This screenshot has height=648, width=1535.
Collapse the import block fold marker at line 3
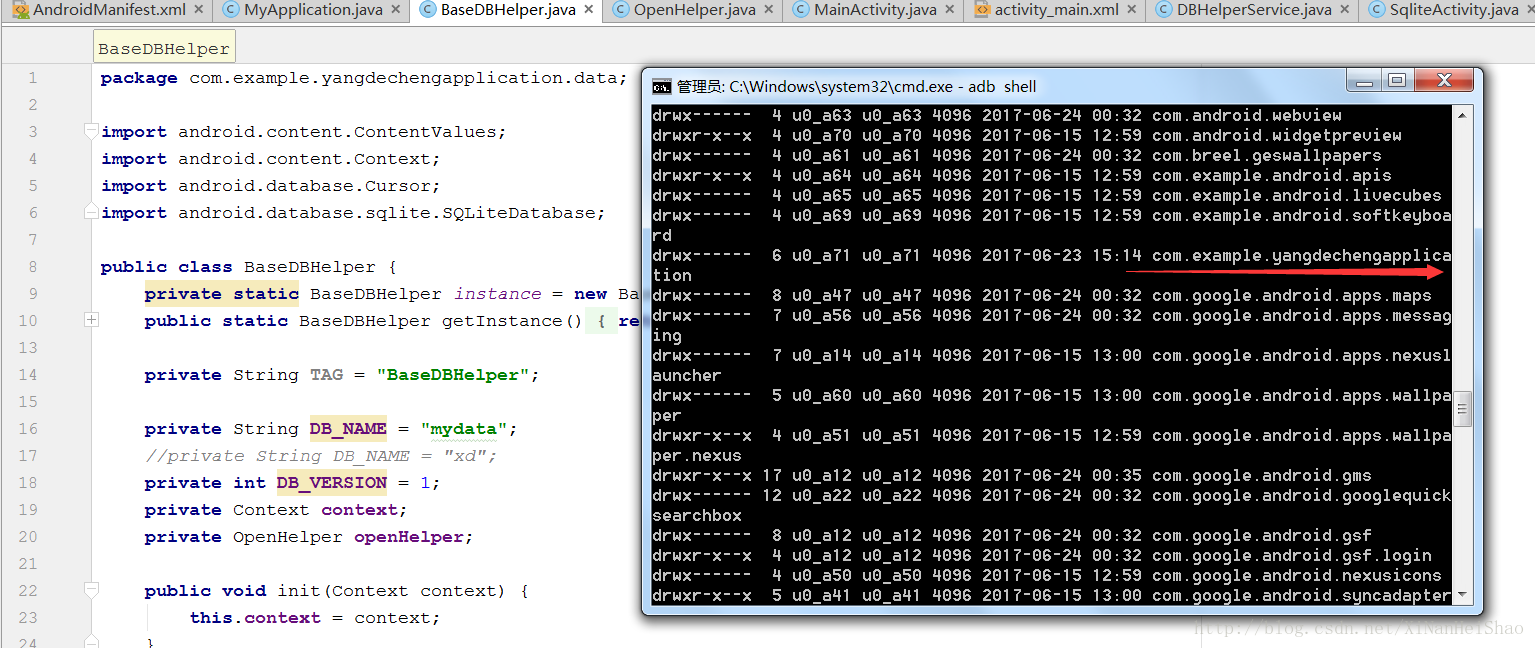point(91,131)
